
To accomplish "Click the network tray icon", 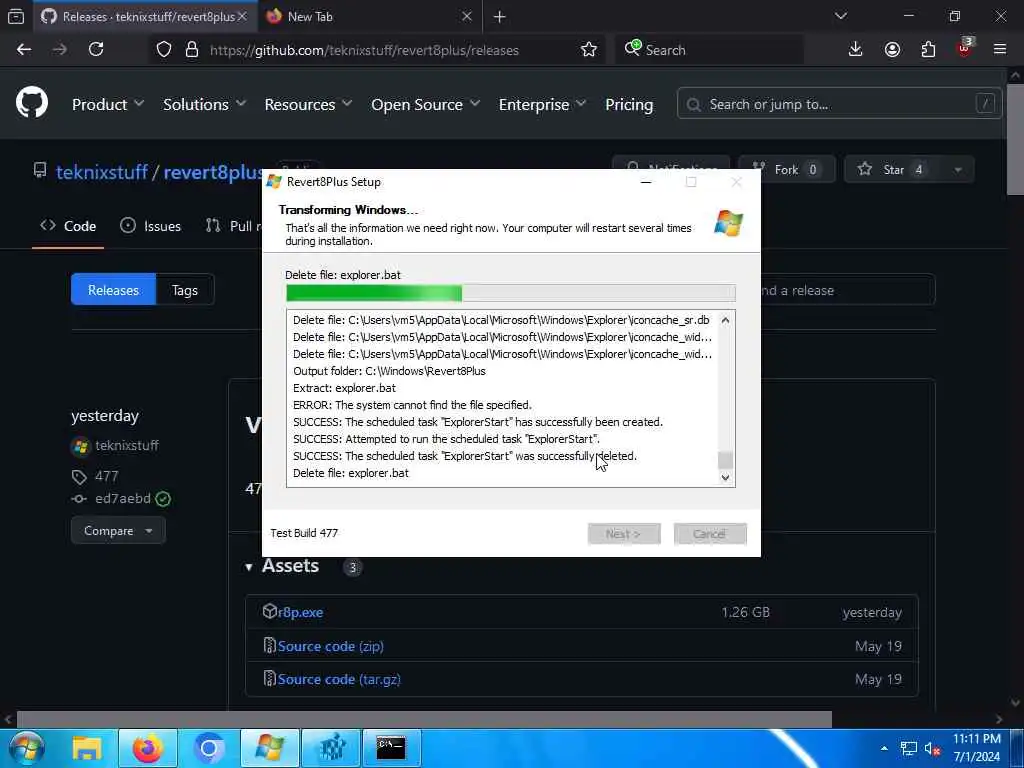I will pyautogui.click(x=908, y=749).
